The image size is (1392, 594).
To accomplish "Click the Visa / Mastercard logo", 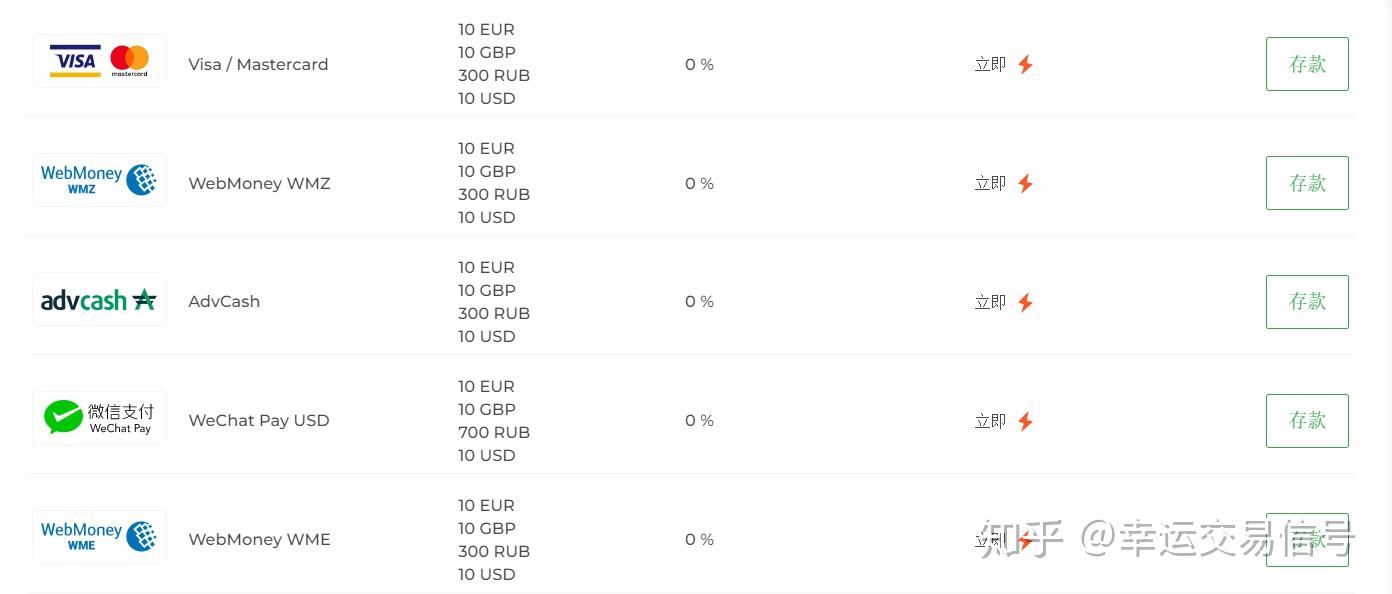I will click(99, 61).
